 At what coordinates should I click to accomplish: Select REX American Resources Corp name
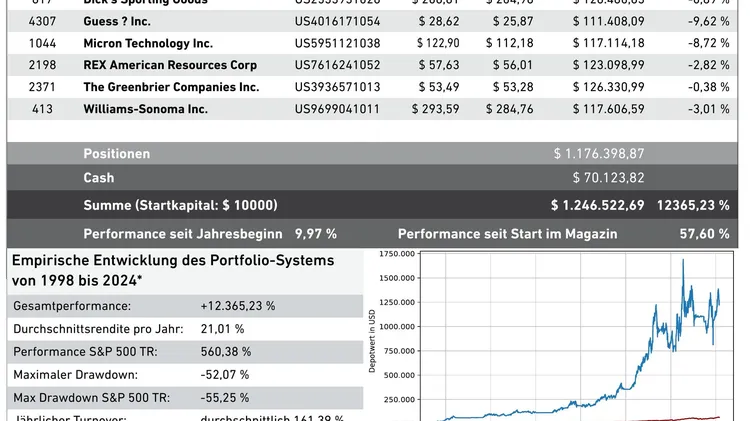tap(170, 65)
